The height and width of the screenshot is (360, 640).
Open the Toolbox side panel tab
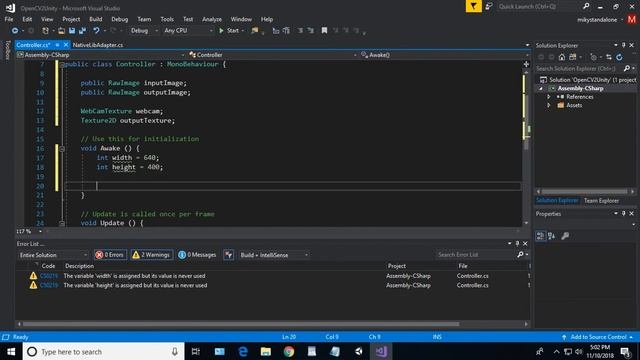pyautogui.click(x=7, y=50)
